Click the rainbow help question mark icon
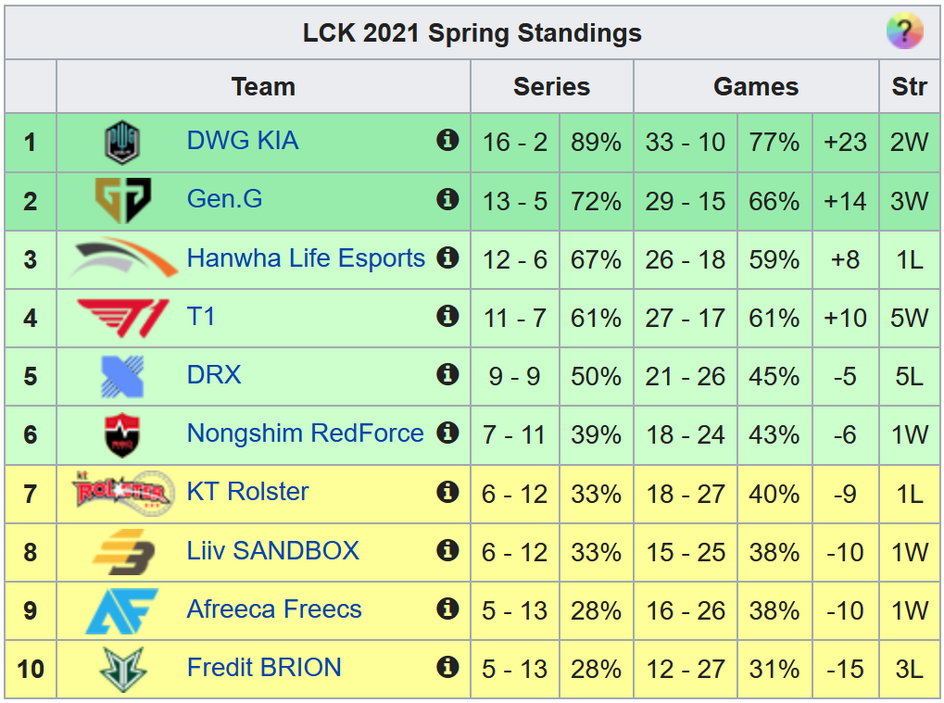Image resolution: width=944 pixels, height=703 pixels. (904, 31)
